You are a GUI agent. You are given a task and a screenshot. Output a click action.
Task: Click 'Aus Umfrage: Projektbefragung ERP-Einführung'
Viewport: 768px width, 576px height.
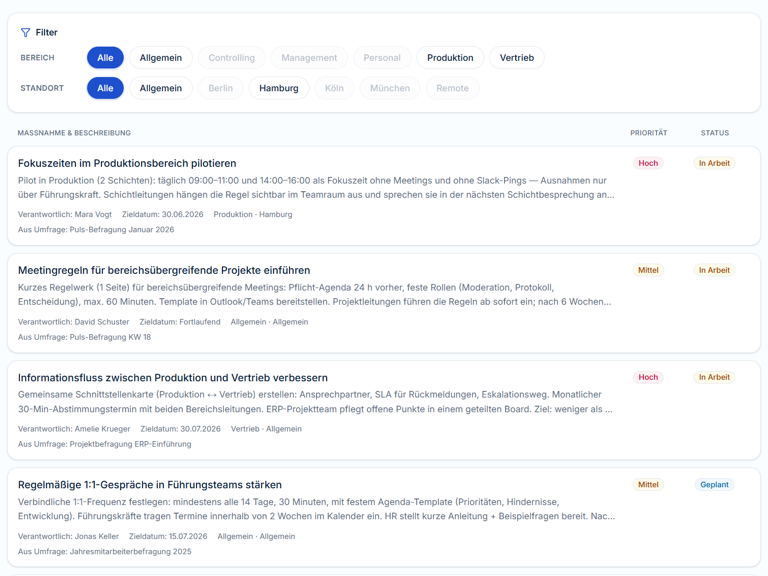point(104,444)
